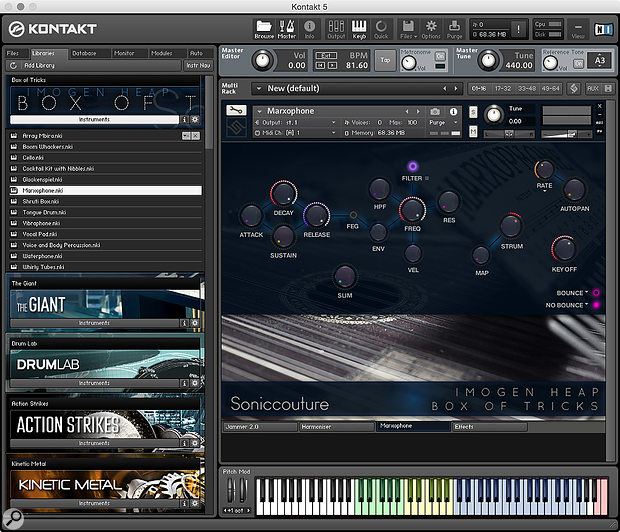620x532 pixels.
Task: Click the wrench edit icon of Marxophone
Action: (236, 110)
